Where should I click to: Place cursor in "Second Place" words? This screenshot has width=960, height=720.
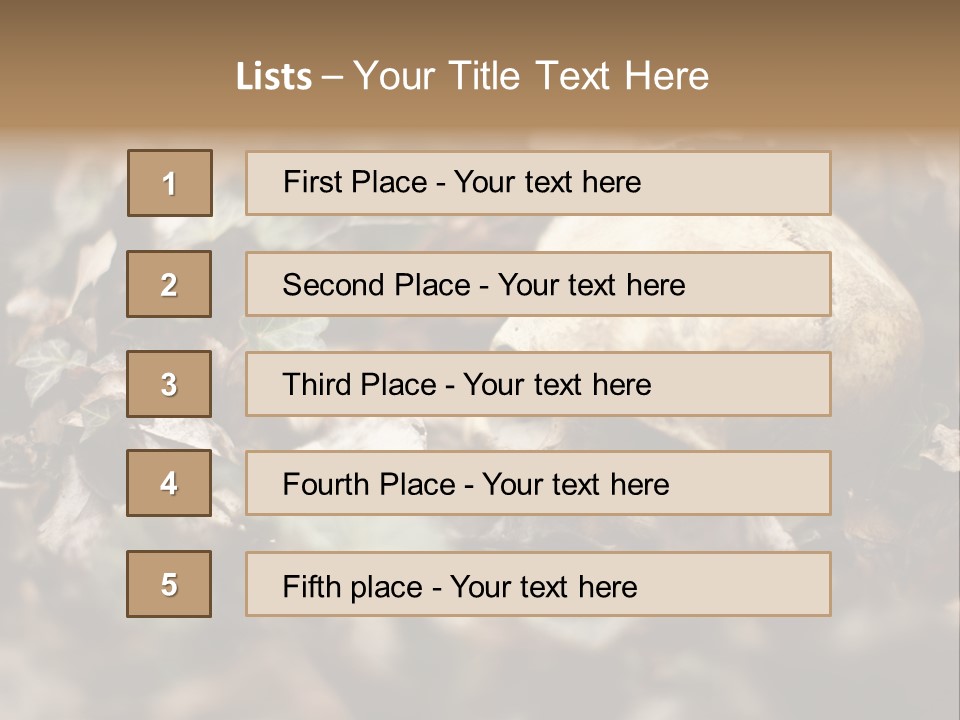(x=375, y=285)
